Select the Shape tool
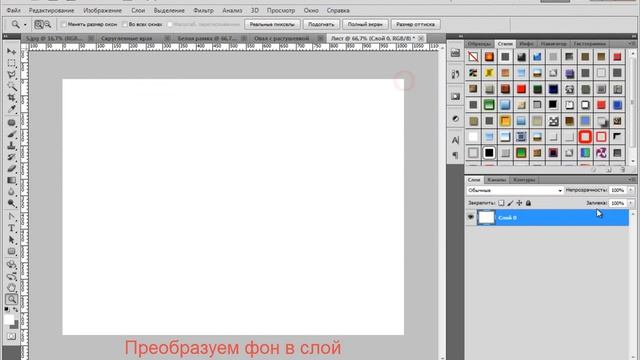Image resolution: width=640 pixels, height=360 pixels. tap(11, 251)
